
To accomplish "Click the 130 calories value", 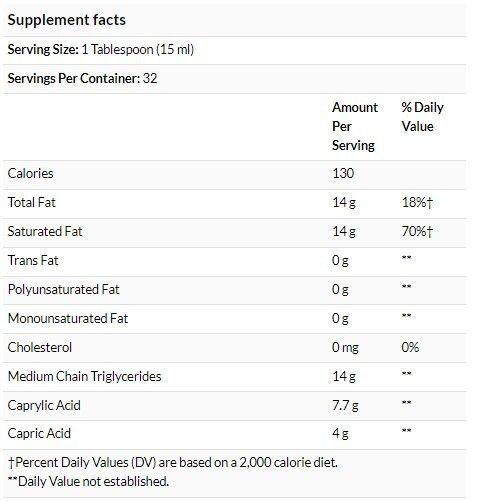I will click(x=343, y=173).
